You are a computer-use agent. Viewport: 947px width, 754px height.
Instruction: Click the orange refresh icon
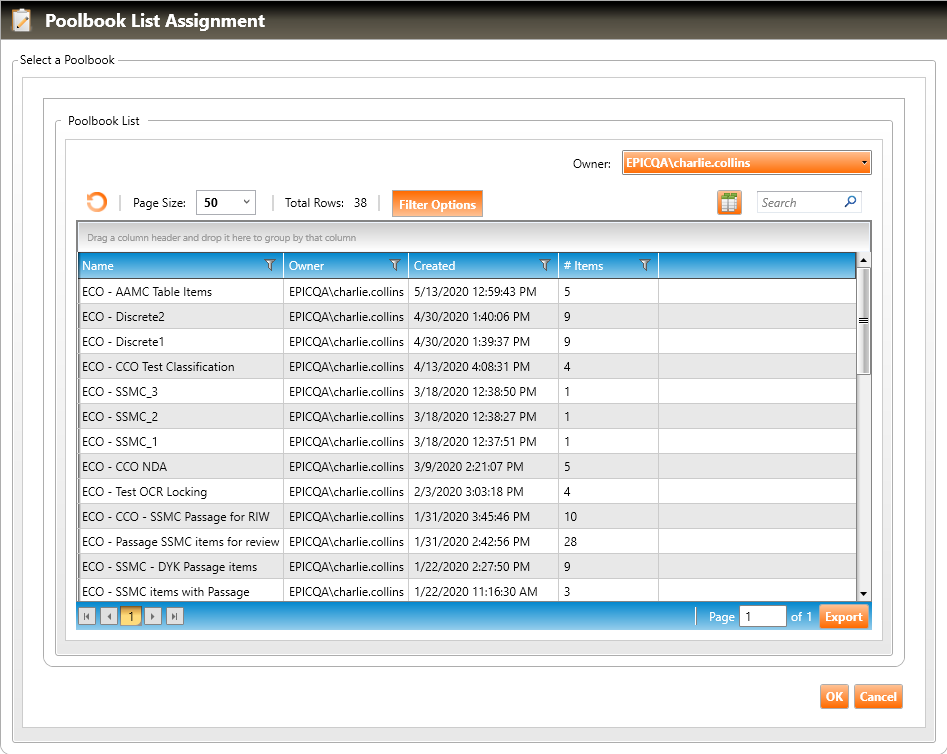click(96, 203)
